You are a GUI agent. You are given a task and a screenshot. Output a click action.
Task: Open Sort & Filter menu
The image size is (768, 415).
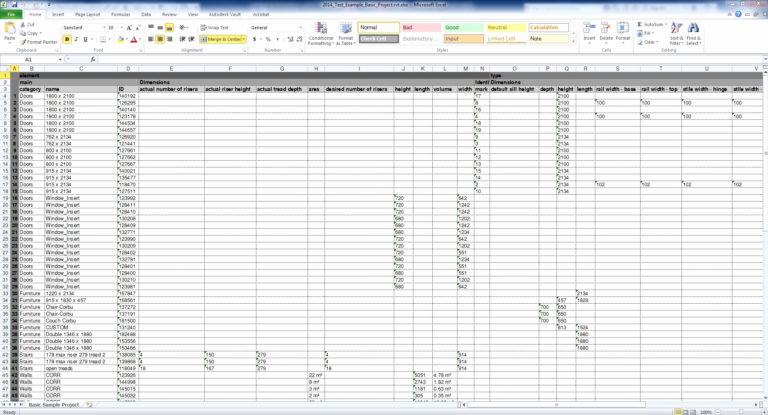tap(676, 33)
